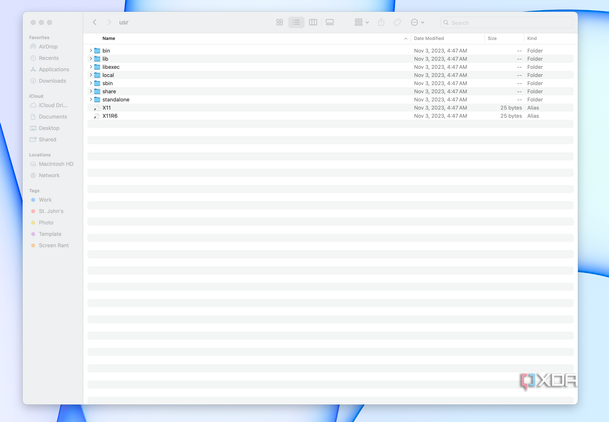This screenshot has width=609, height=422.
Task: Open the Action menu with ellipsis icon
Action: tap(417, 23)
